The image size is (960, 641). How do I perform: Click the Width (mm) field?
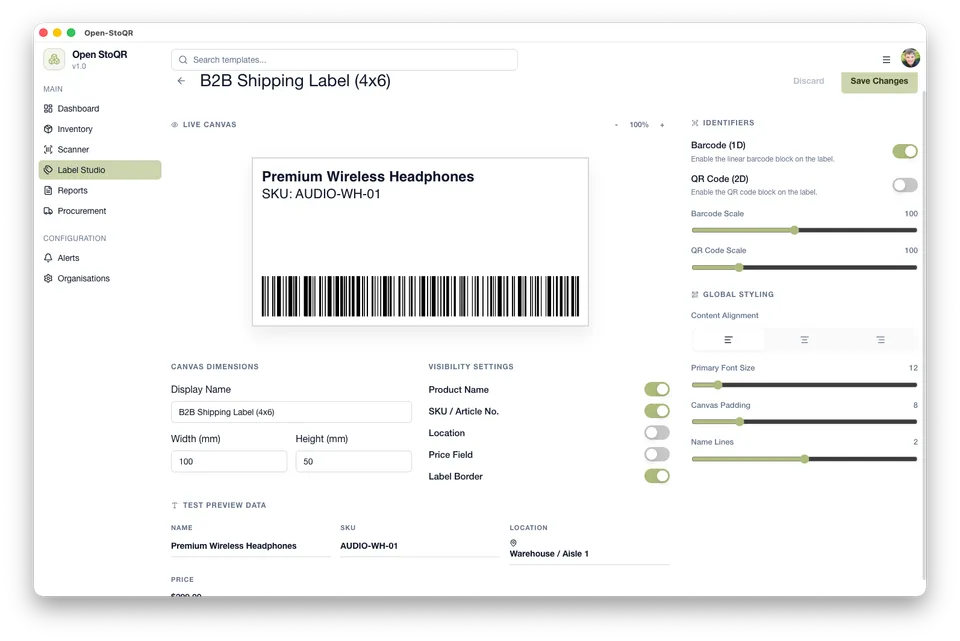[x=229, y=462]
